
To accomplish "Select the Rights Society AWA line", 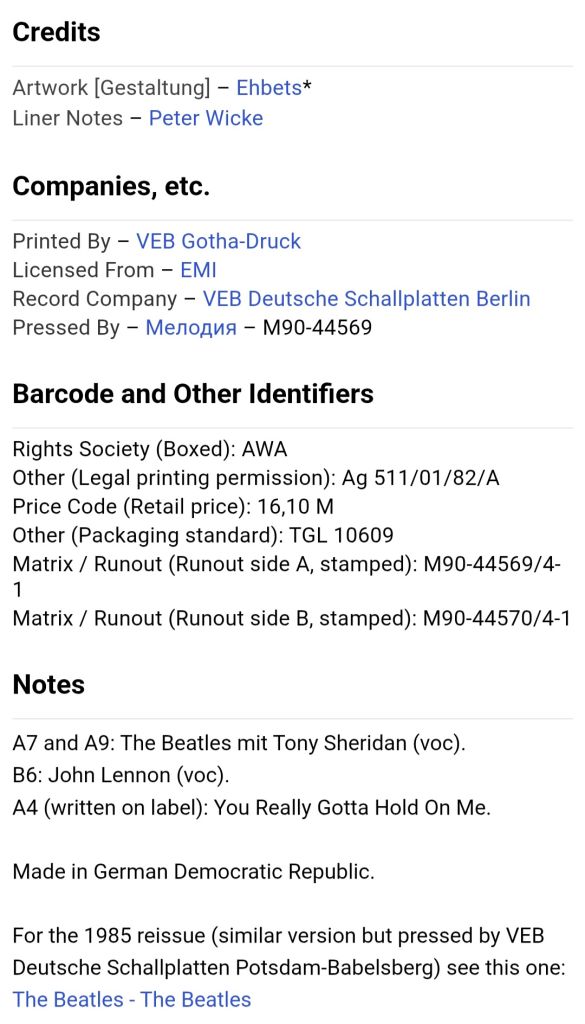I will pos(150,449).
